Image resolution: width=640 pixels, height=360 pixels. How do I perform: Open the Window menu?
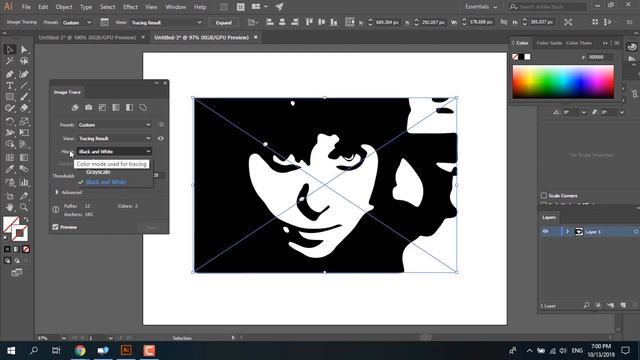[x=176, y=7]
